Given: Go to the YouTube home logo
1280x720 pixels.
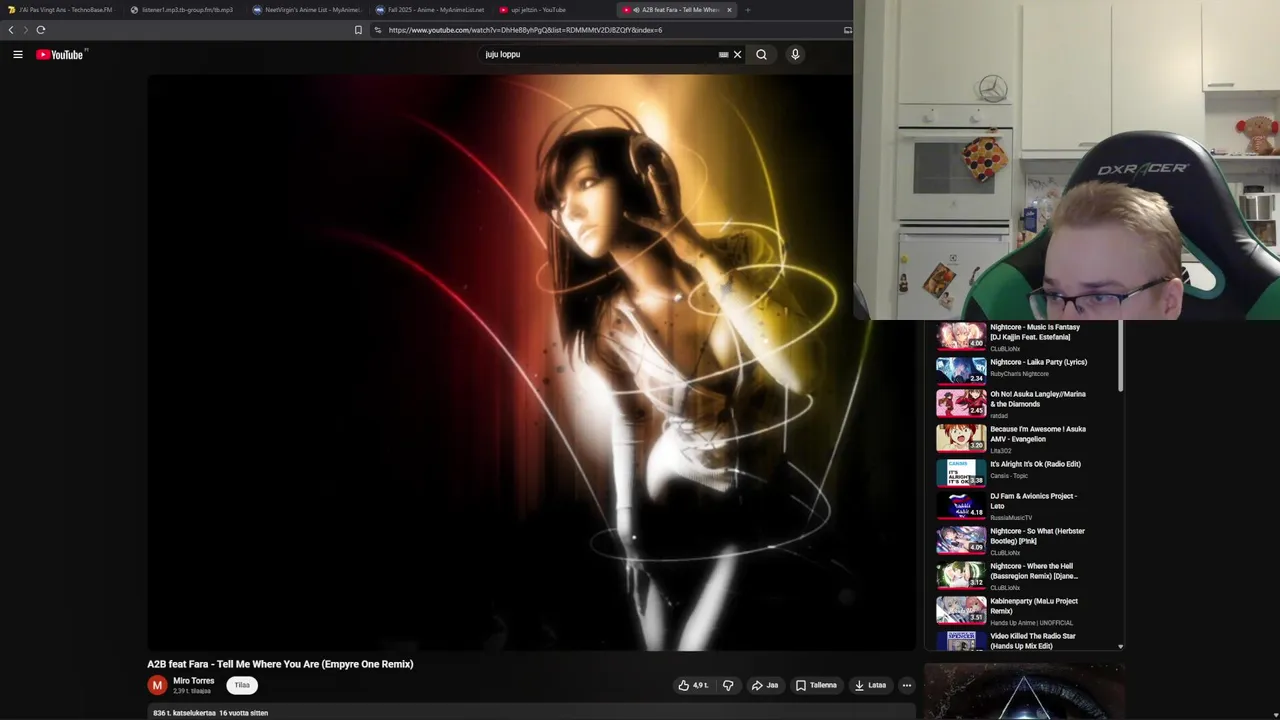Looking at the screenshot, I should pyautogui.click(x=62, y=55).
